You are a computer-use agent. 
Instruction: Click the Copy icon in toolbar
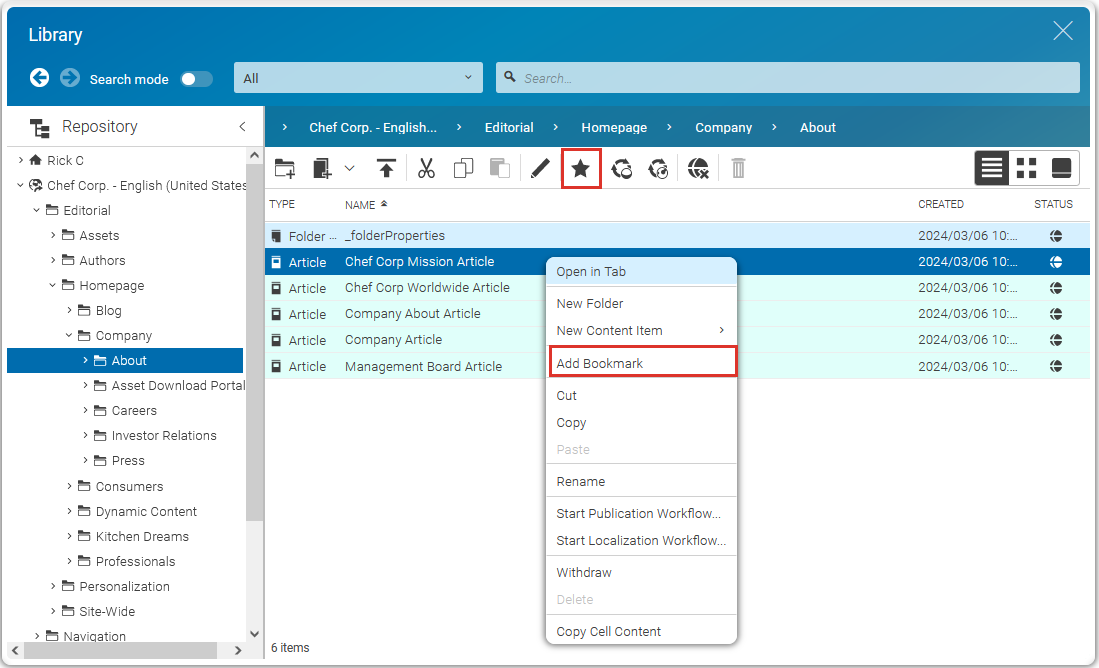pos(463,169)
